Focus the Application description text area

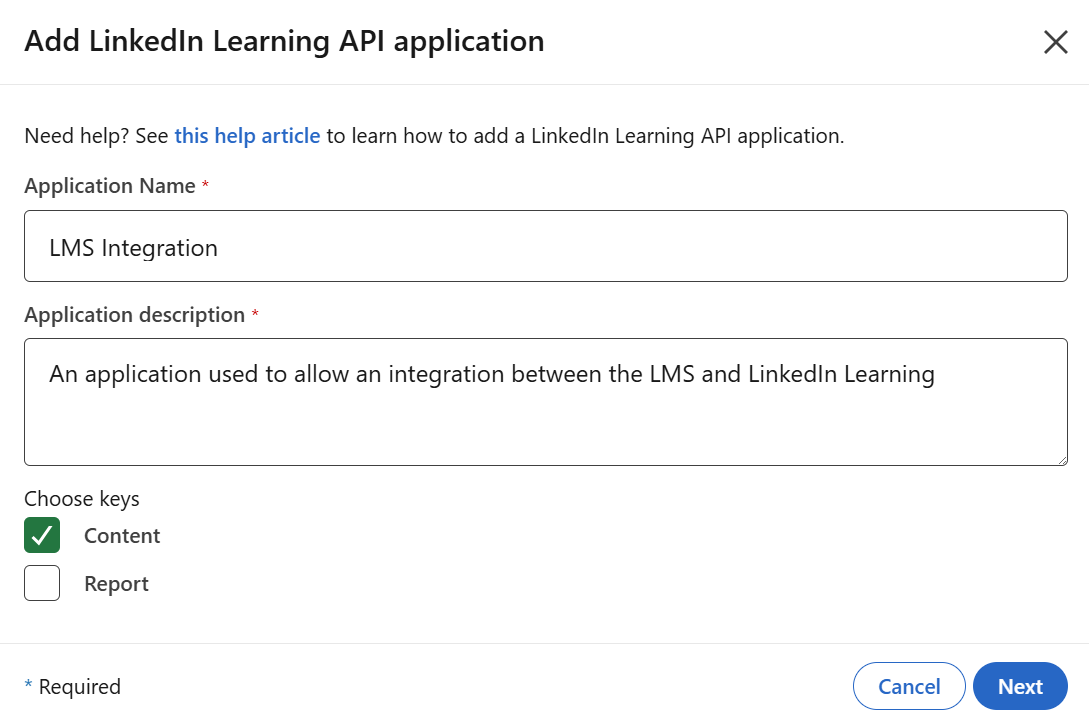click(x=546, y=401)
